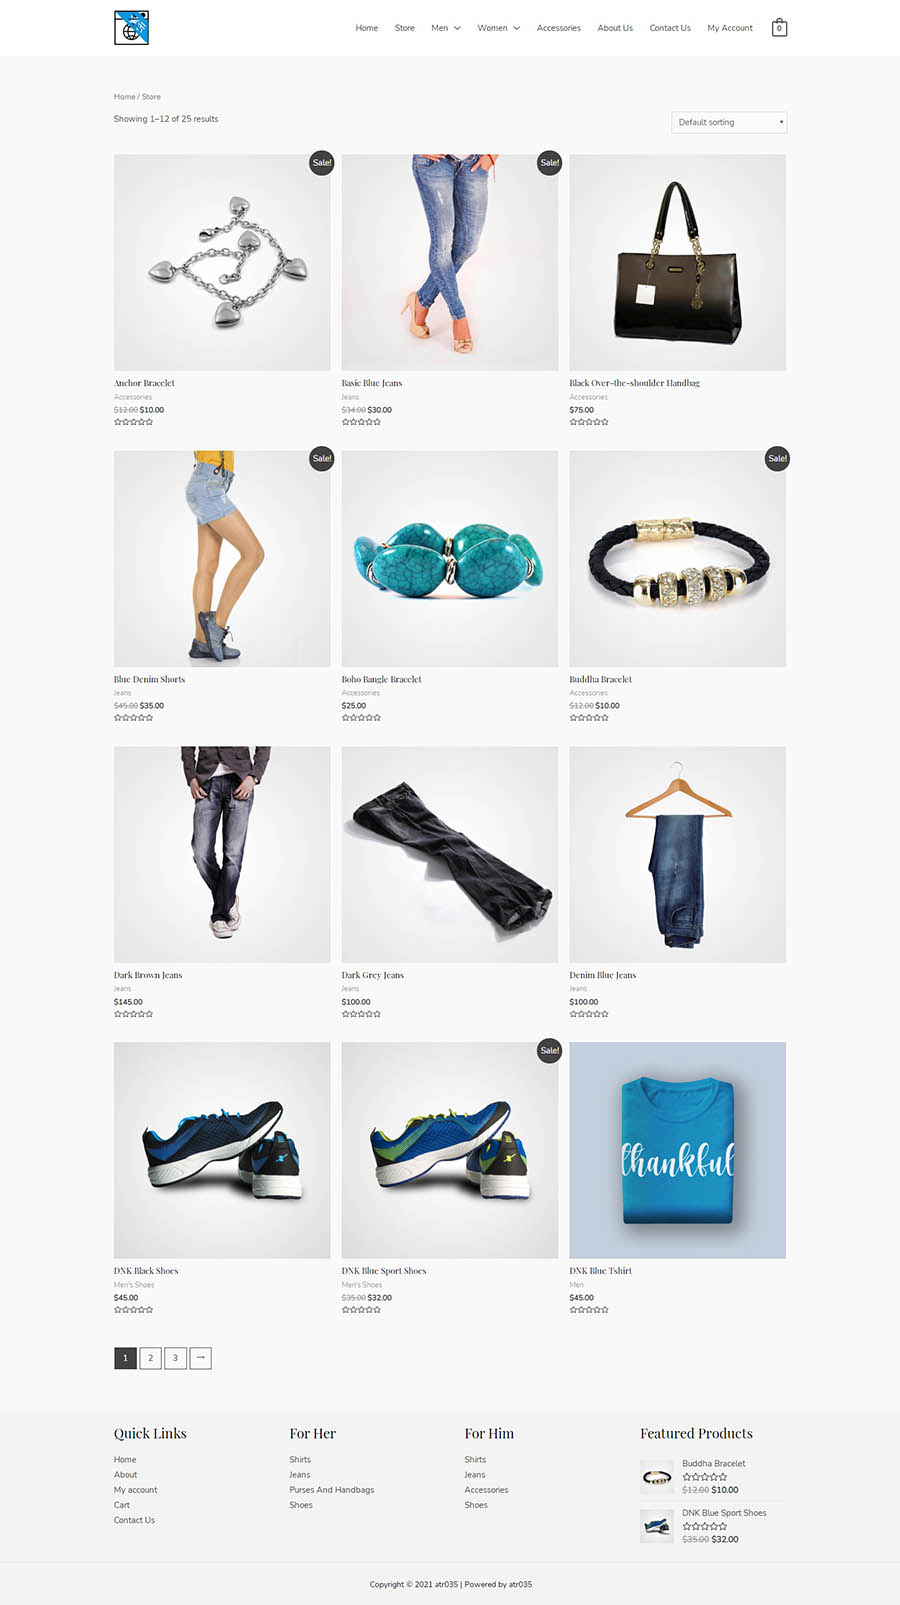Expand the Men menu chevron
Viewport: 900px width, 1605px height.
tap(457, 28)
